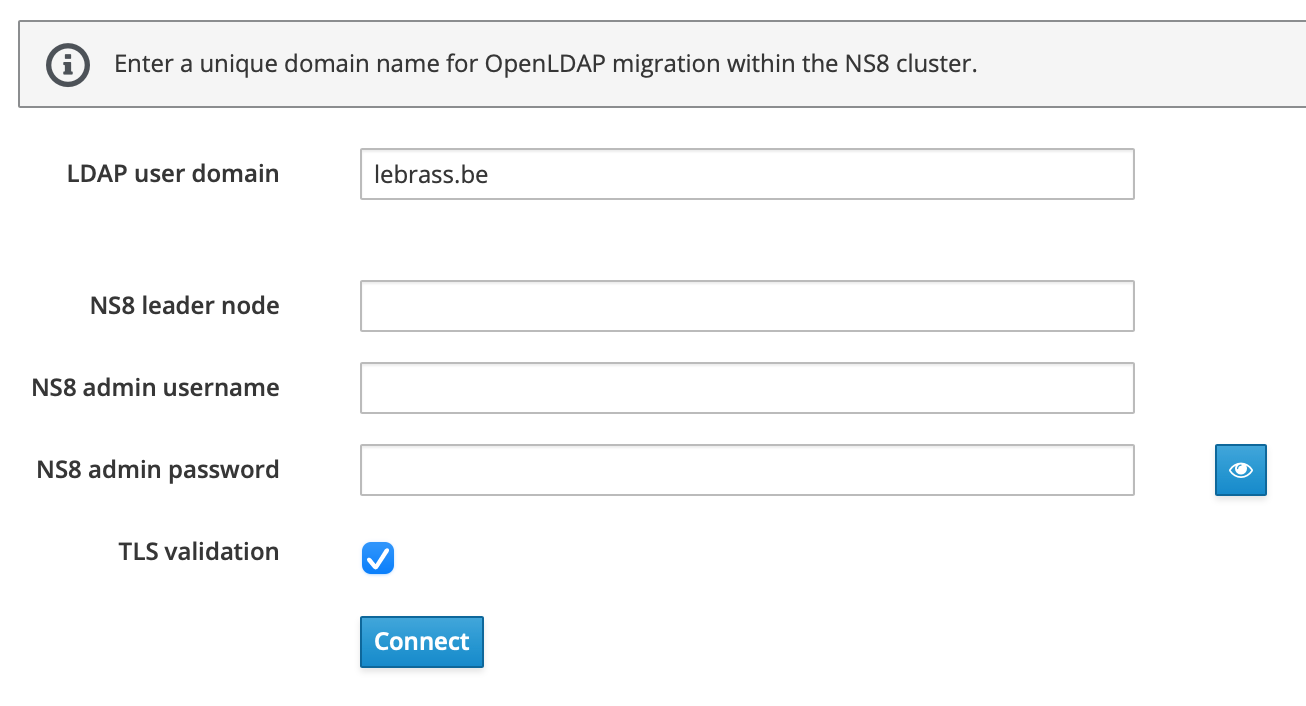Click the "TLS validation" label text
Screen dimensions: 1306x706
[x=198, y=552]
